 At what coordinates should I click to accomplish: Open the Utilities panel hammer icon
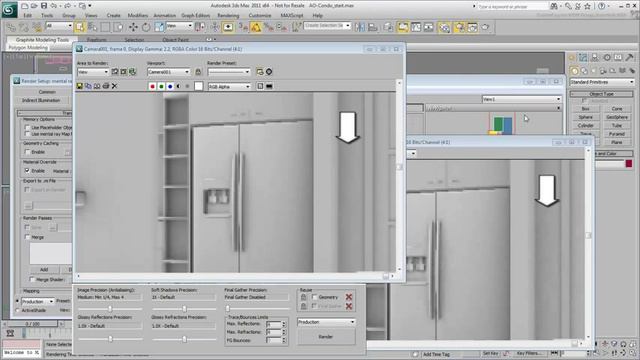629,58
